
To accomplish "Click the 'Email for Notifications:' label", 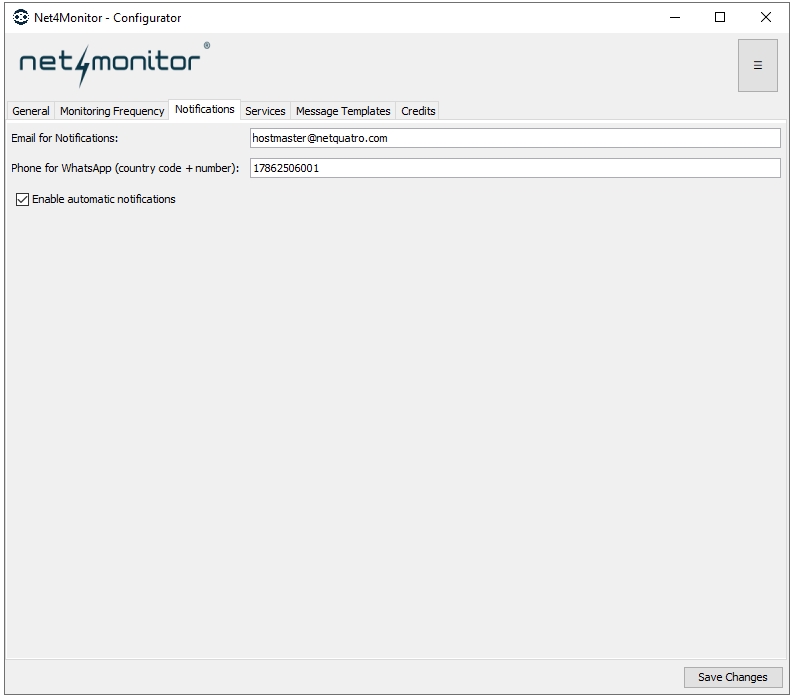I will (64, 138).
